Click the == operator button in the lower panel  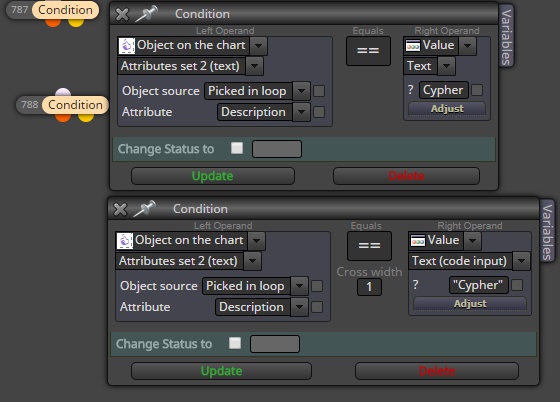[369, 246]
